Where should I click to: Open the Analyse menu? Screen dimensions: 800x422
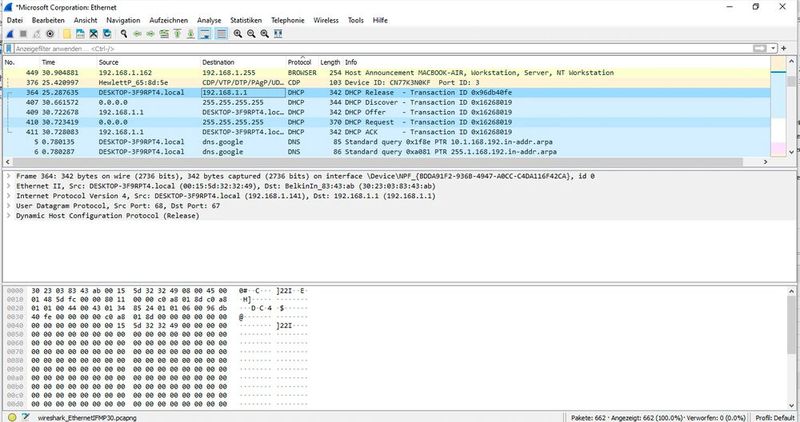pos(209,20)
